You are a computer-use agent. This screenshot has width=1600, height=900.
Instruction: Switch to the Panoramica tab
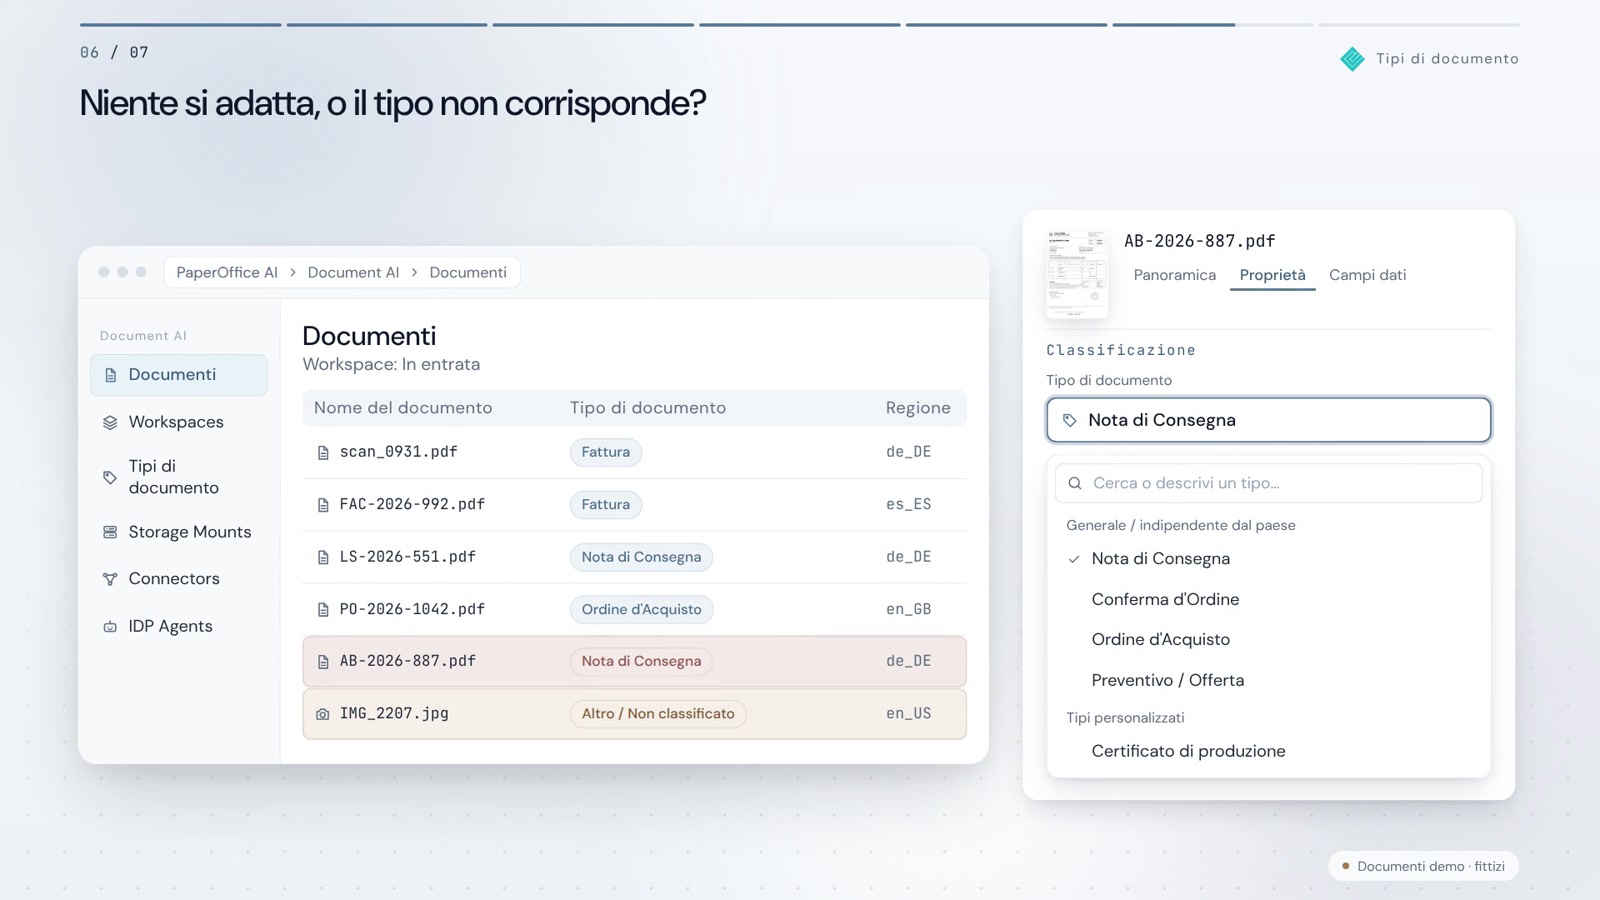(x=1175, y=275)
